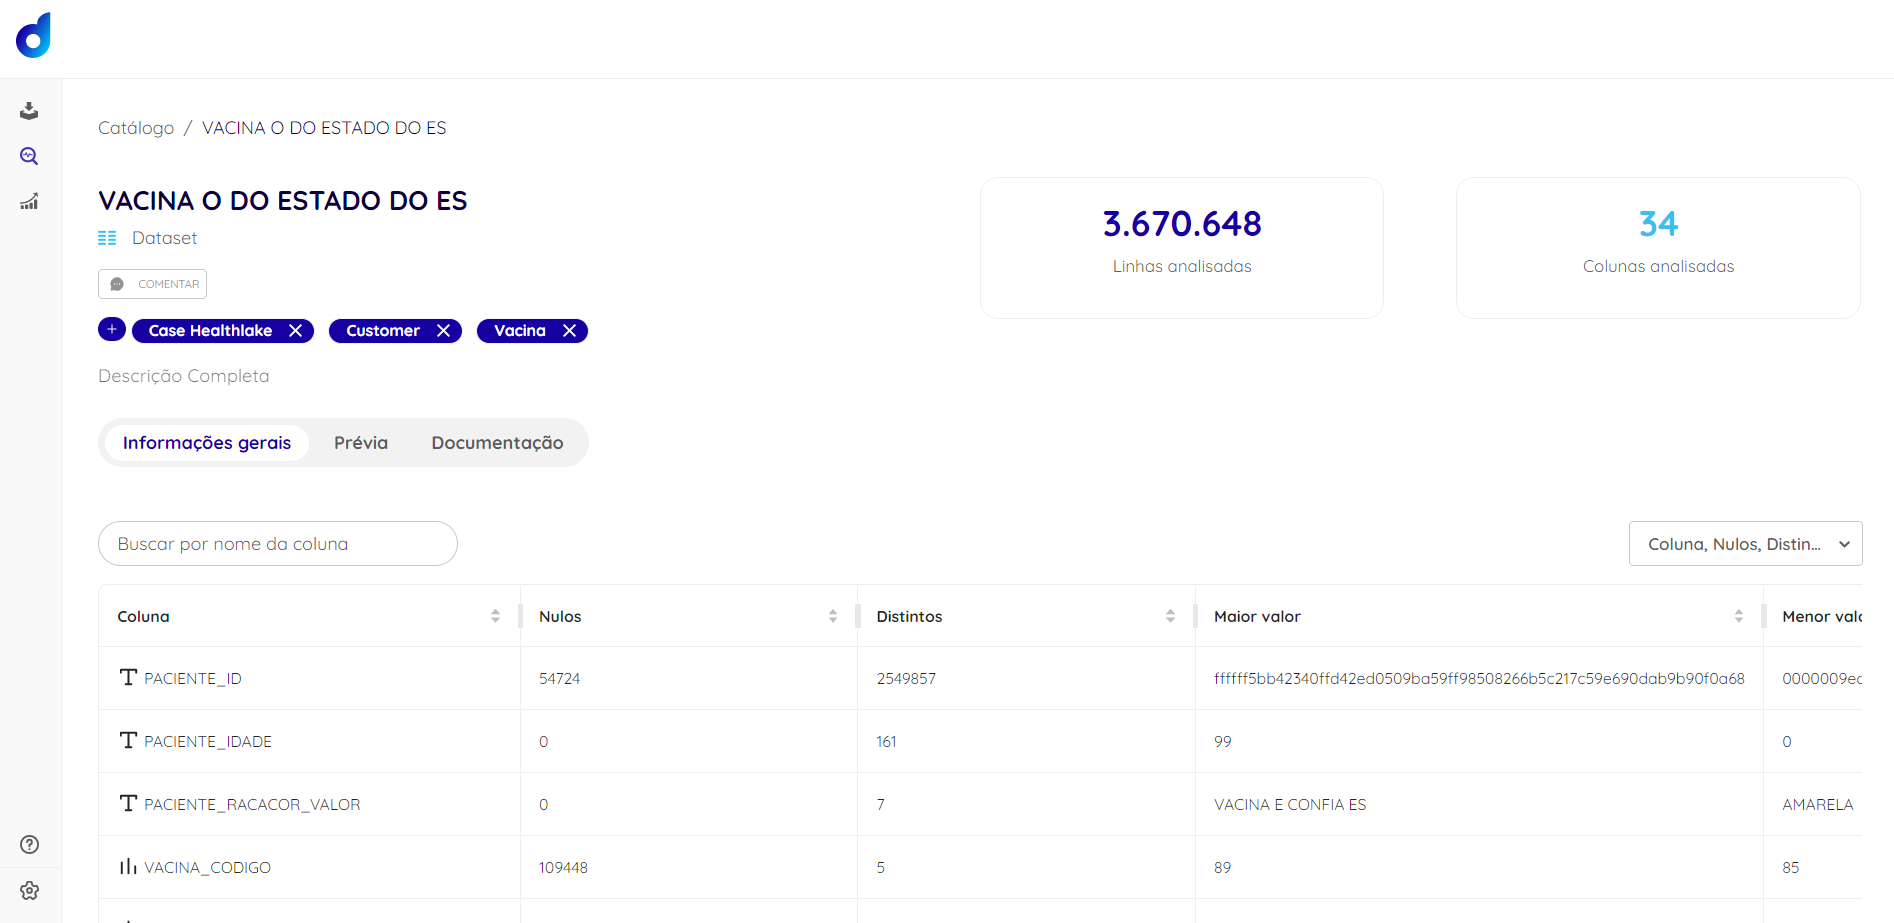Viewport: 1894px width, 923px height.
Task: Sort by Nulos header arrows
Action: point(833,616)
